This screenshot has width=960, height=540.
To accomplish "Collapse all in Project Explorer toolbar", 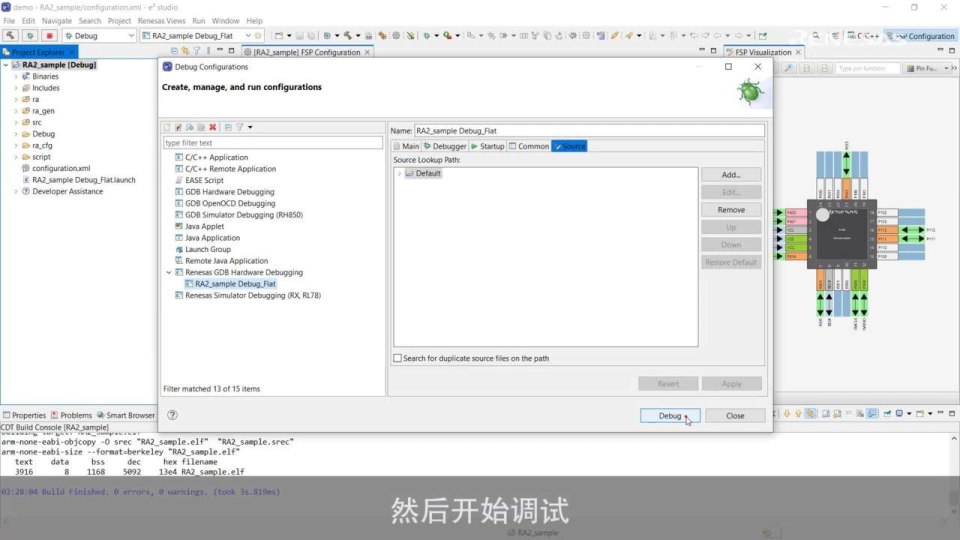I will pos(174,51).
